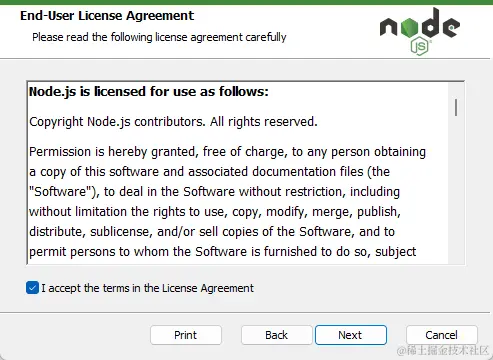493x360 pixels.
Task: Go Back to the previous installer step
Action: click(276, 335)
